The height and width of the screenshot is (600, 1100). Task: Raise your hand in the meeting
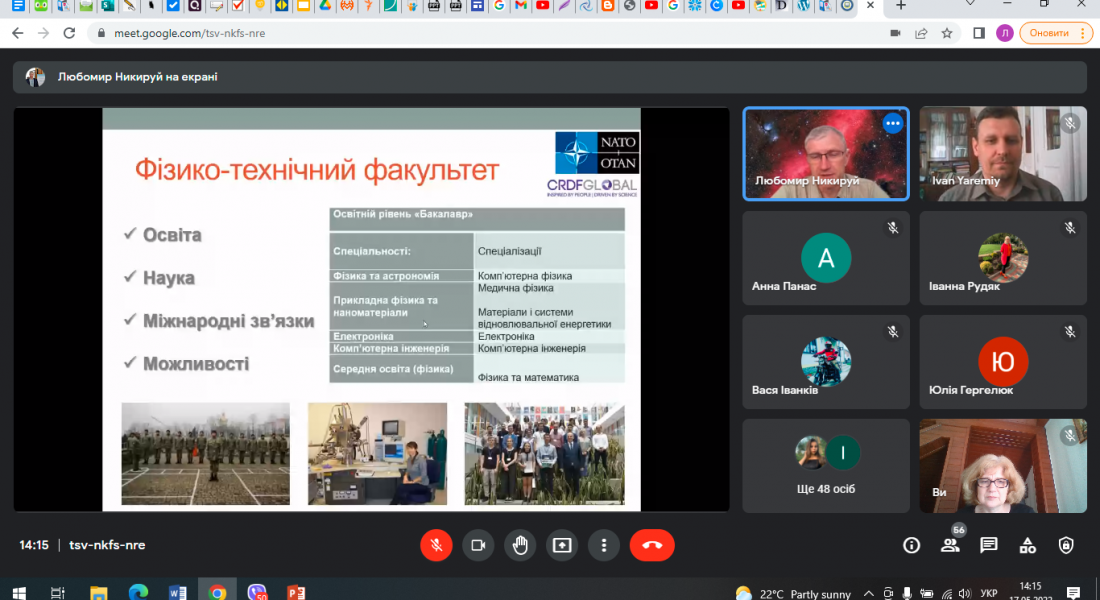(520, 545)
